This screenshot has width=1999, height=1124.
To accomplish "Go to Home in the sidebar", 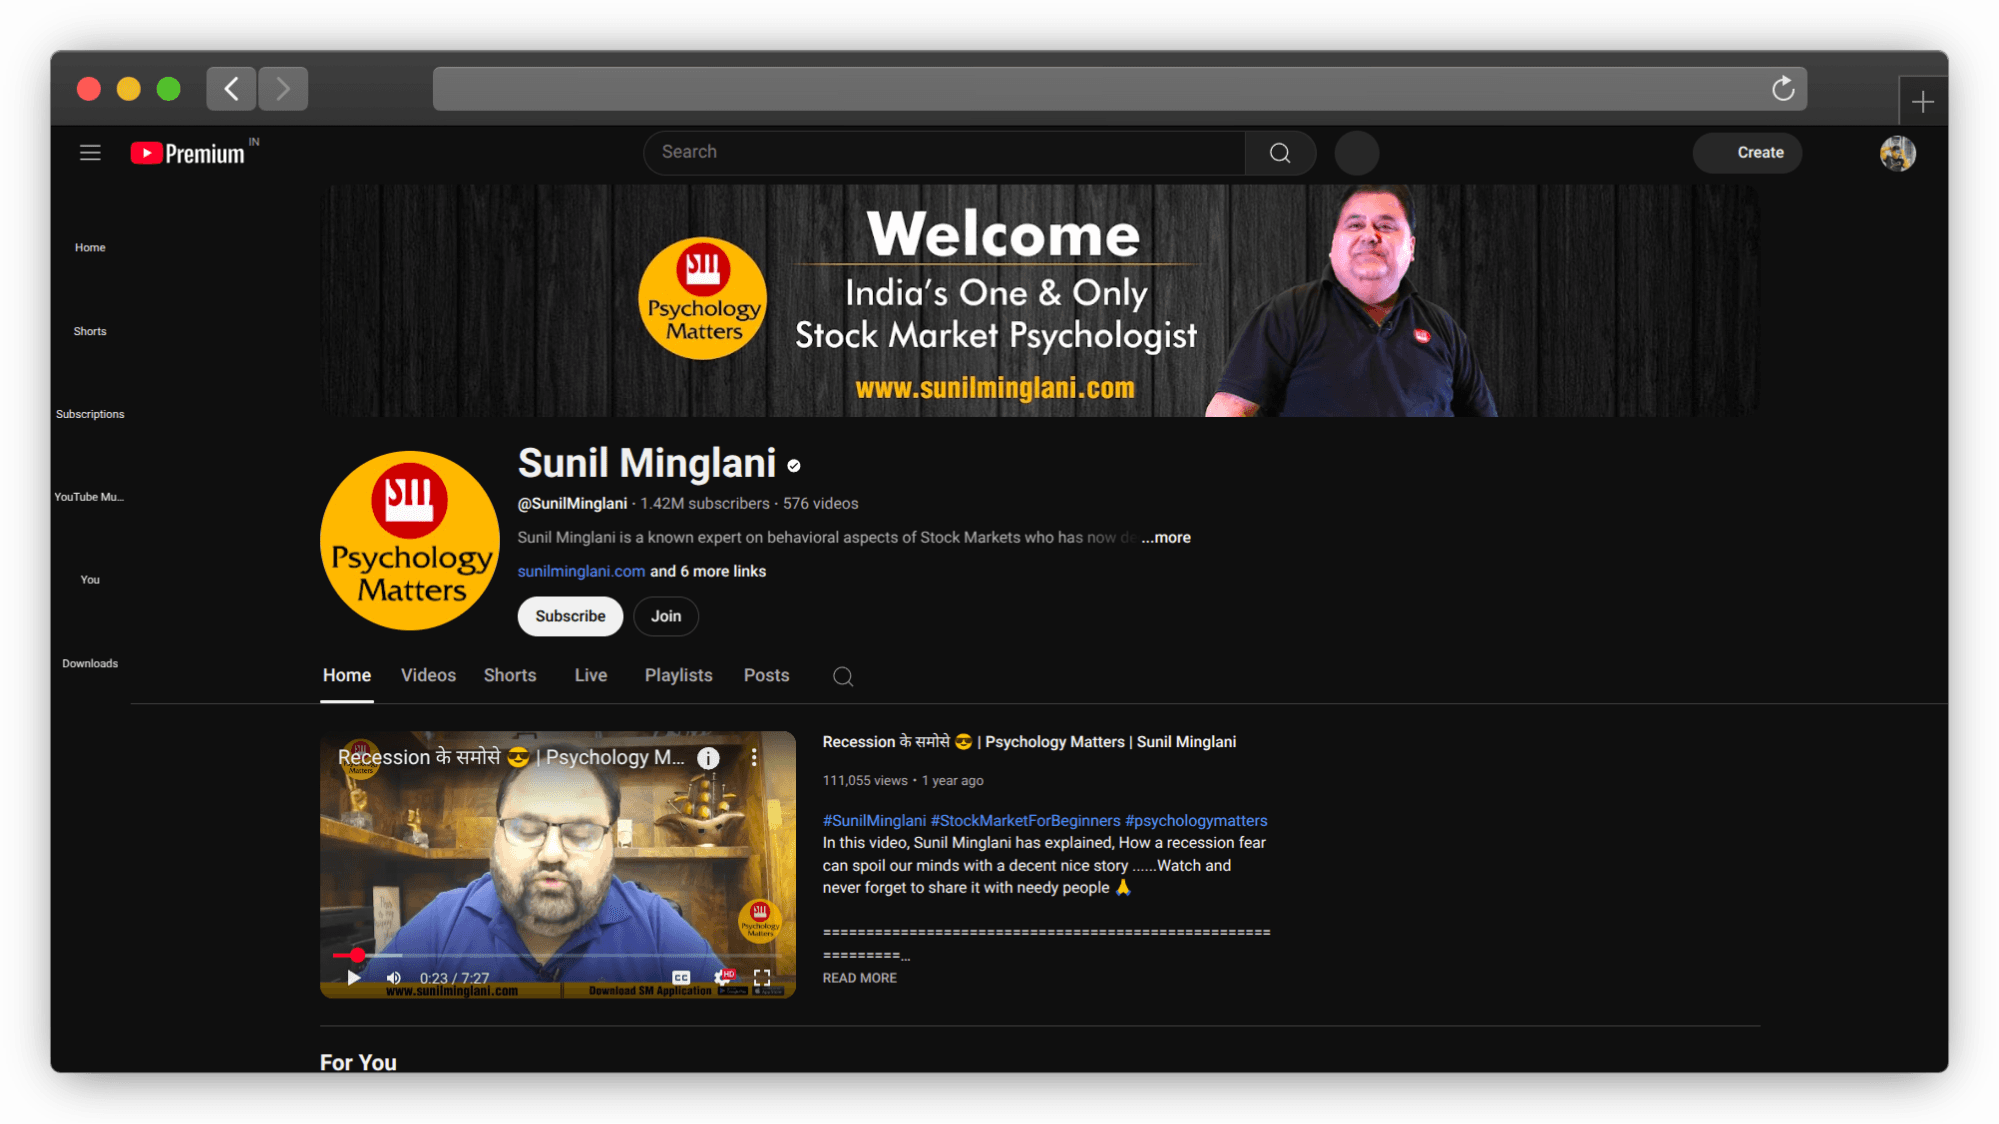I will (90, 248).
